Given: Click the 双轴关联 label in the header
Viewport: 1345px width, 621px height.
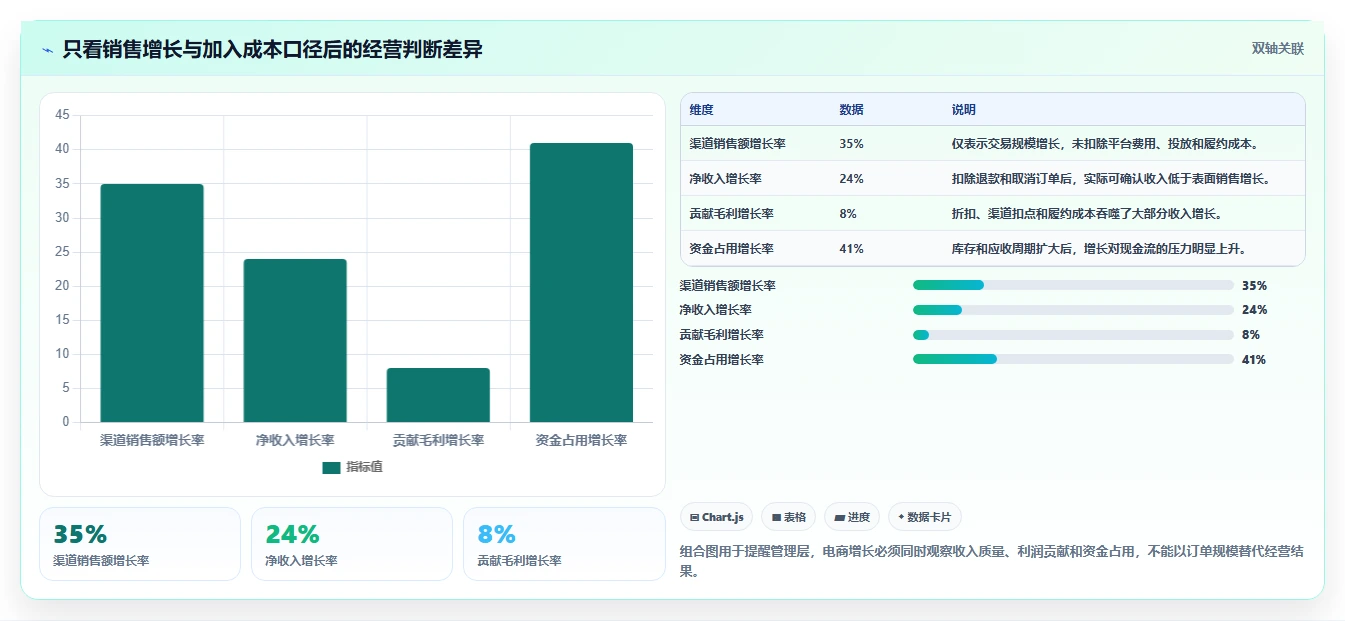Looking at the screenshot, I should tap(1278, 48).
